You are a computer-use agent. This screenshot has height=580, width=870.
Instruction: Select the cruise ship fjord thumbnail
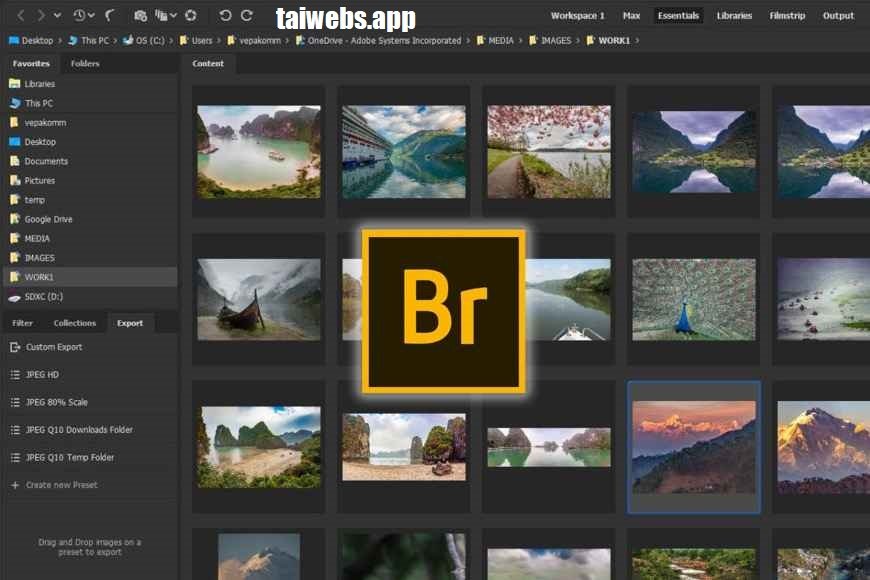coord(404,152)
